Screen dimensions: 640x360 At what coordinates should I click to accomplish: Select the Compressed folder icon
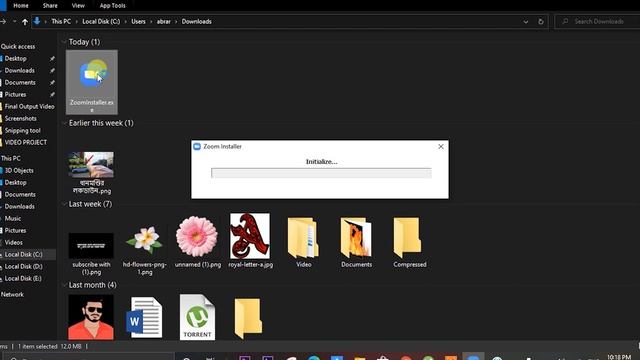408,238
